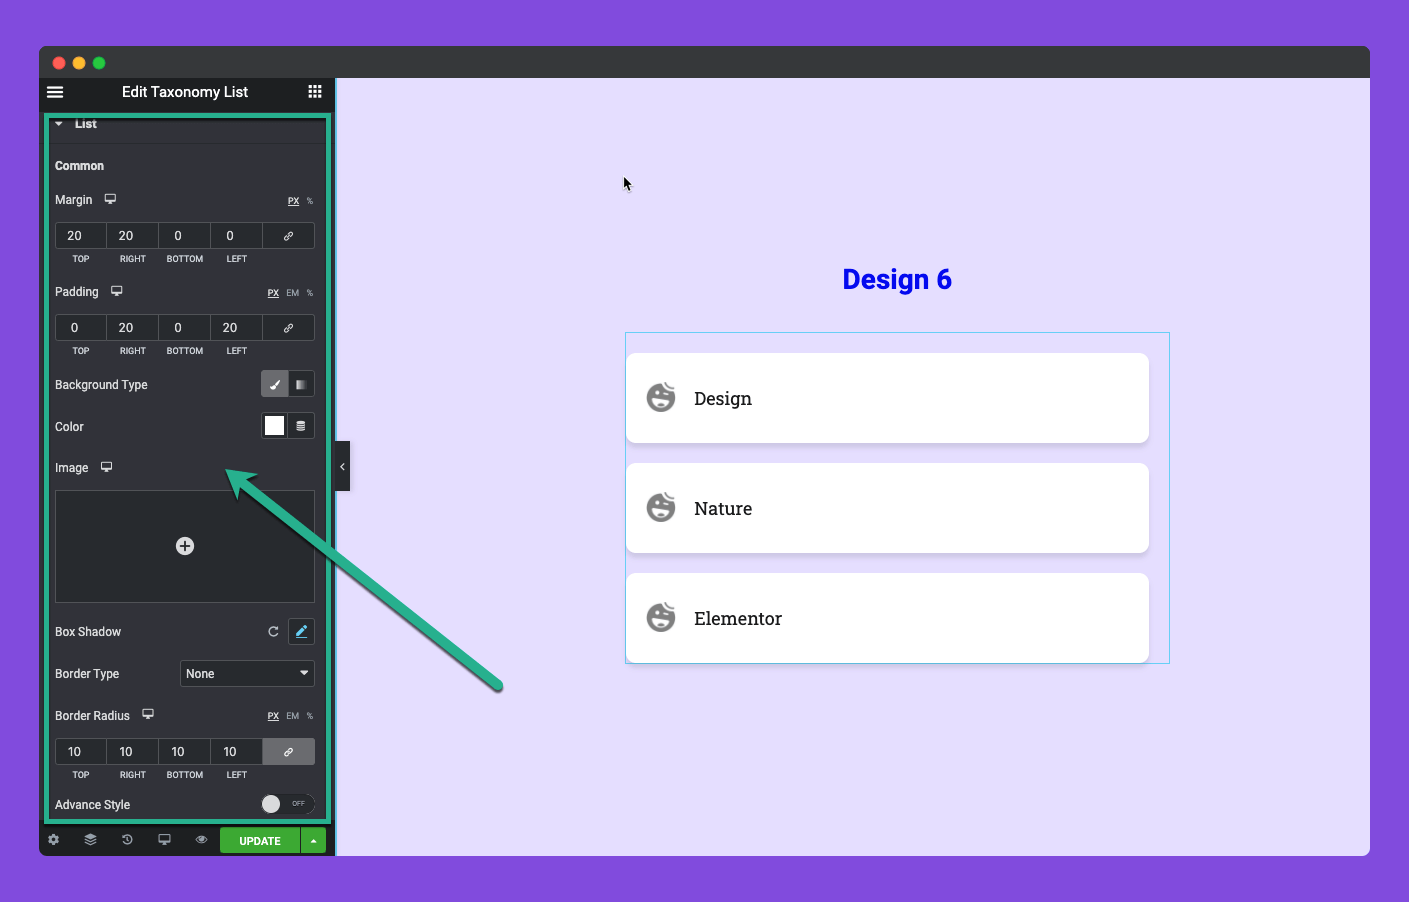Open the History icon
This screenshot has height=902, width=1409.
coord(127,840)
